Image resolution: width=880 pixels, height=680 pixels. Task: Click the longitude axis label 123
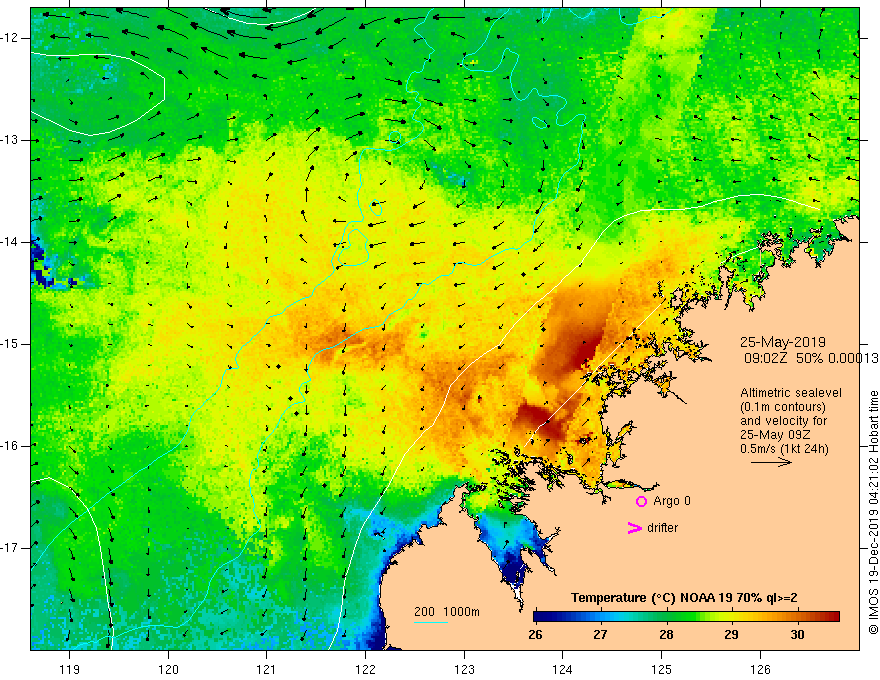(464, 669)
